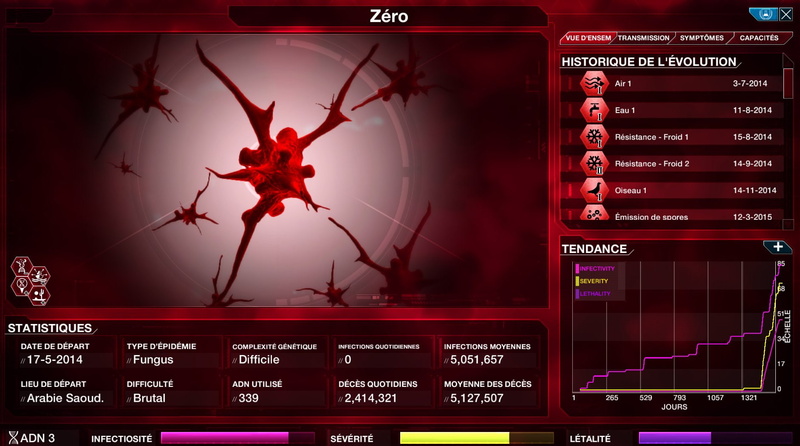Click the average deaths value 5,127,507
800x446 pixels.
477,398
